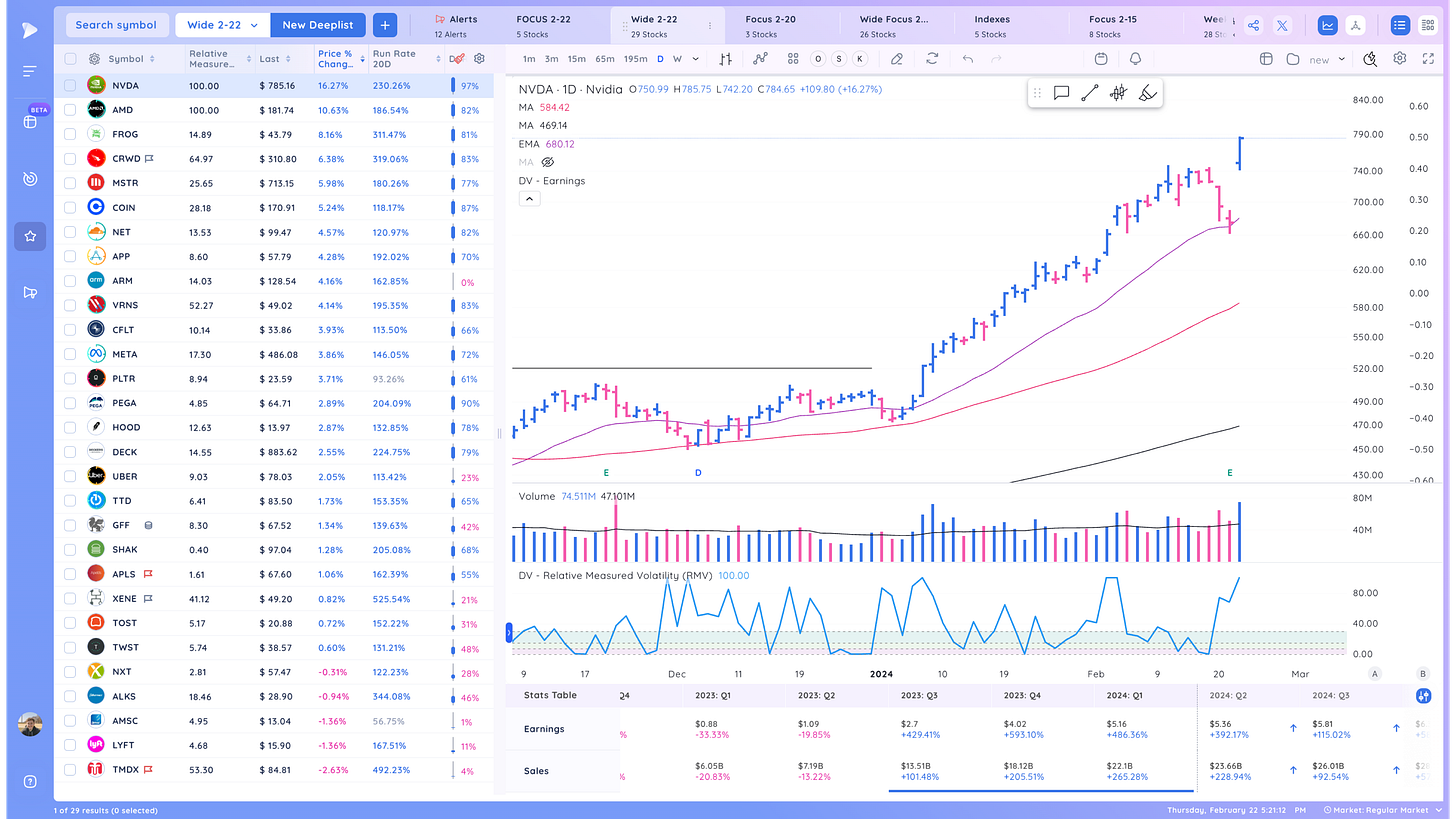The image size is (1456, 819).
Task: Open the 'new' layout dropdown
Action: pos(1327,59)
